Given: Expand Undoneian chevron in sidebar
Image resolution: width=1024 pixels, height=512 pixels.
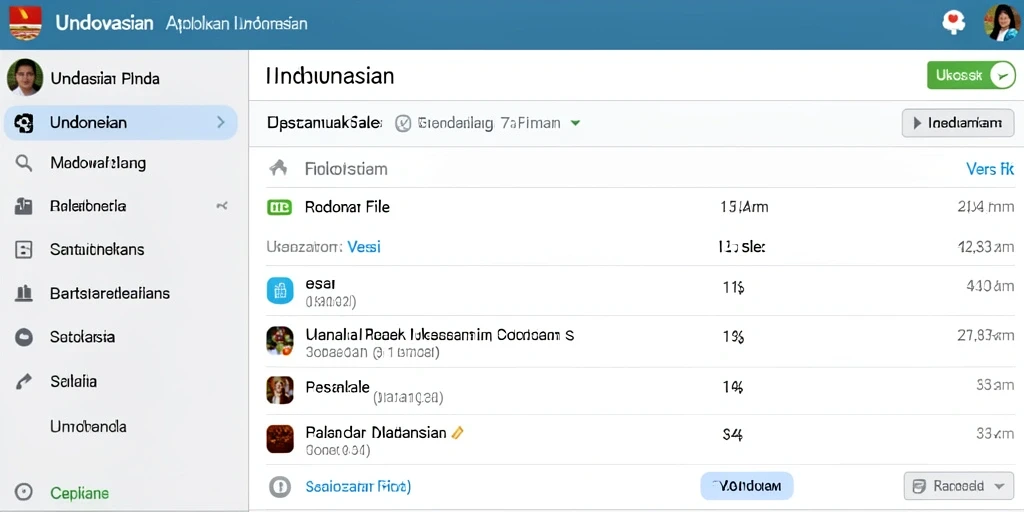Looking at the screenshot, I should (x=221, y=122).
